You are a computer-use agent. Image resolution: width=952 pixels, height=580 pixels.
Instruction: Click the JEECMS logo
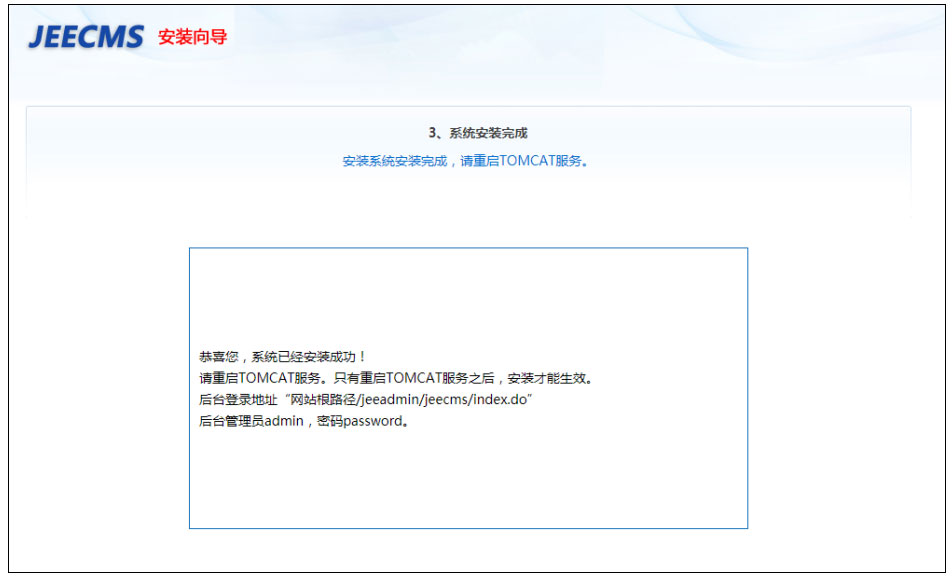tap(86, 37)
